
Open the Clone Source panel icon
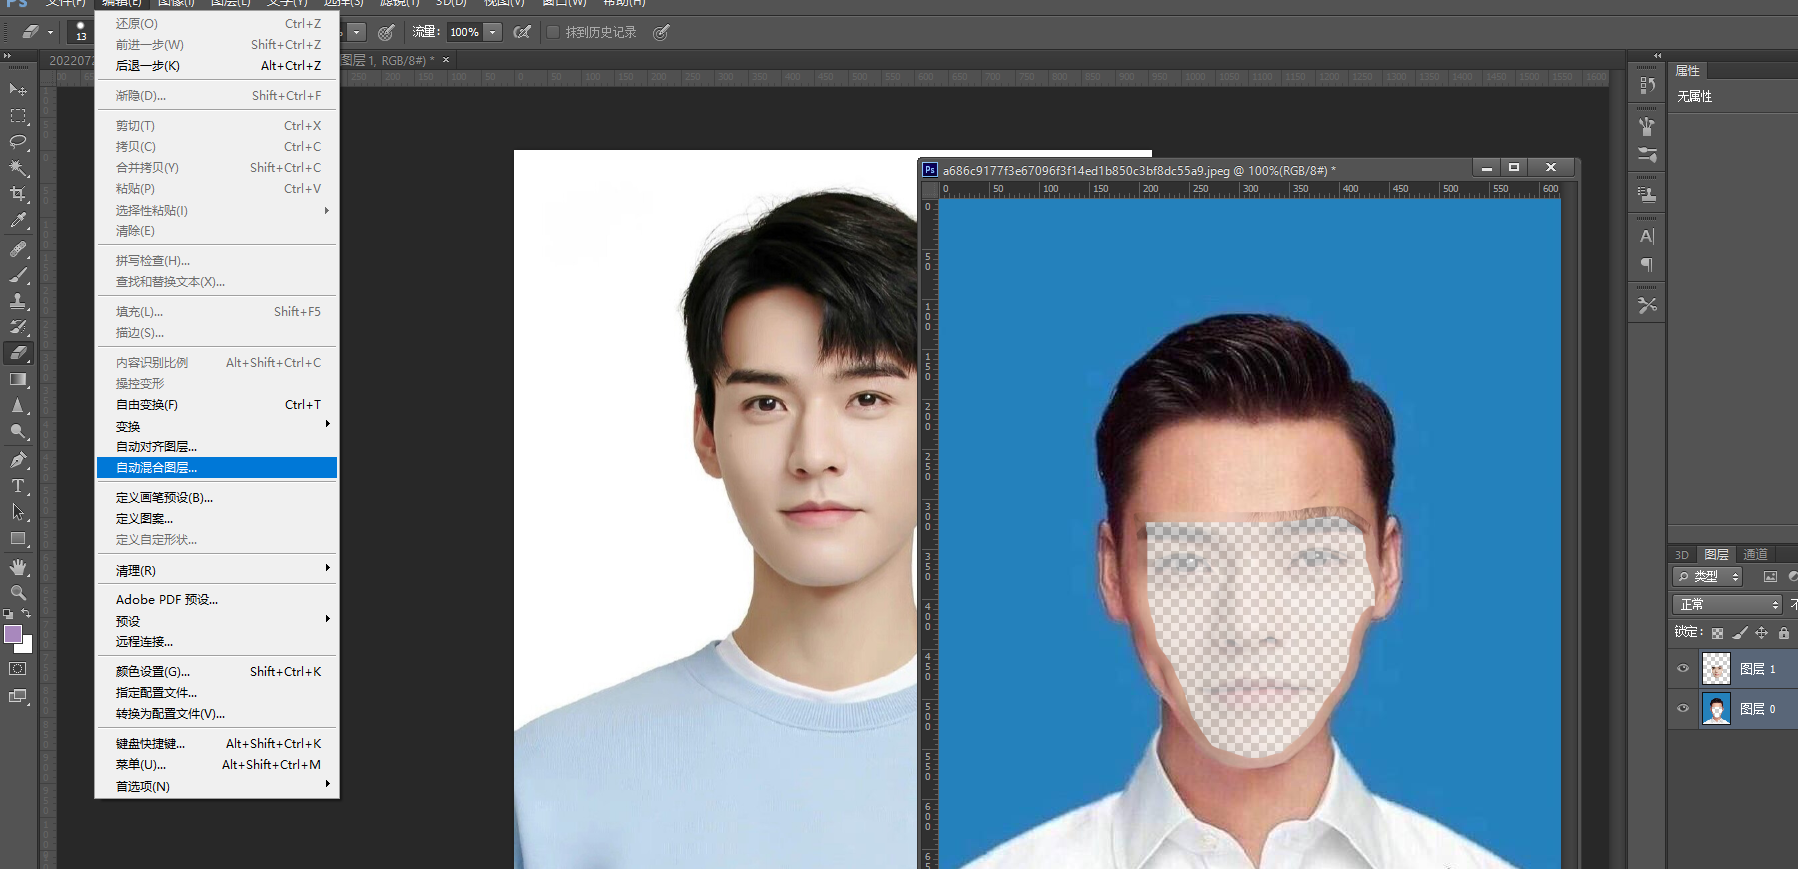[1647, 194]
